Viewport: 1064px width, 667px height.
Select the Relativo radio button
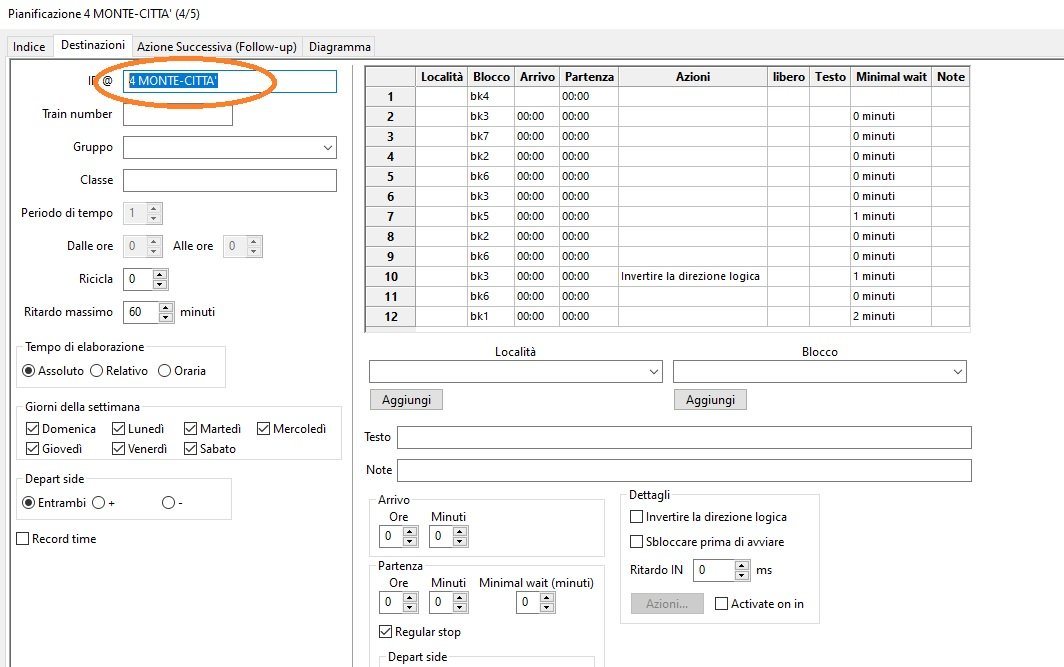pos(97,371)
